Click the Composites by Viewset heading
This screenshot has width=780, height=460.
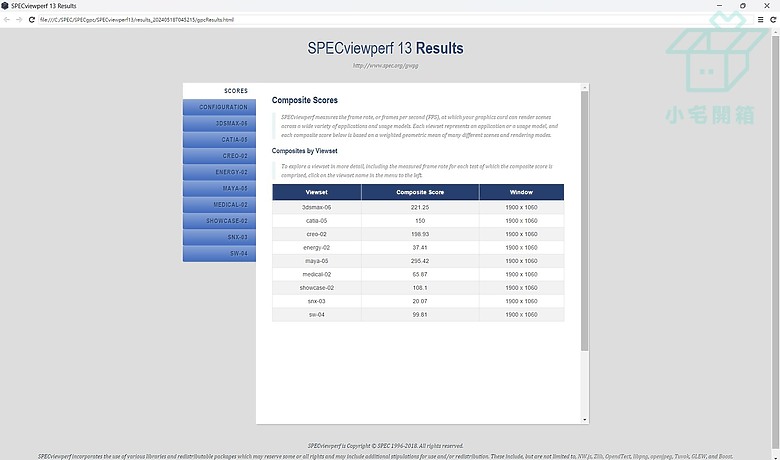[304, 151]
